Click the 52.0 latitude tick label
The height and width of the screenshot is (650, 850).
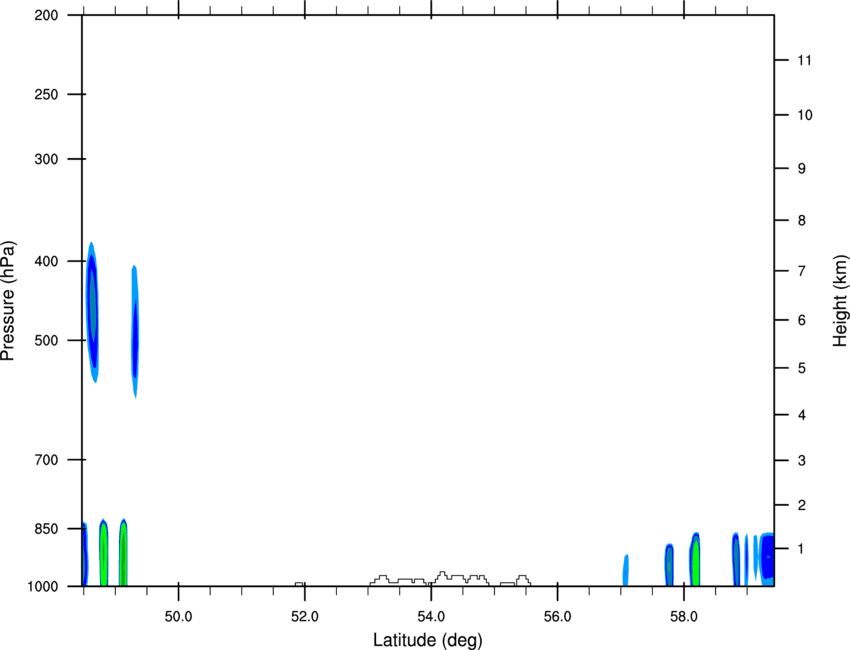point(305,617)
